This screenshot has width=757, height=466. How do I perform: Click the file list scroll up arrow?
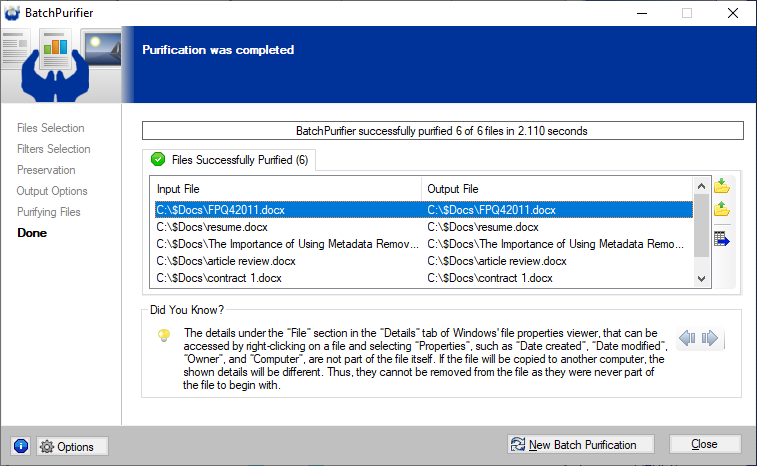coord(701,186)
